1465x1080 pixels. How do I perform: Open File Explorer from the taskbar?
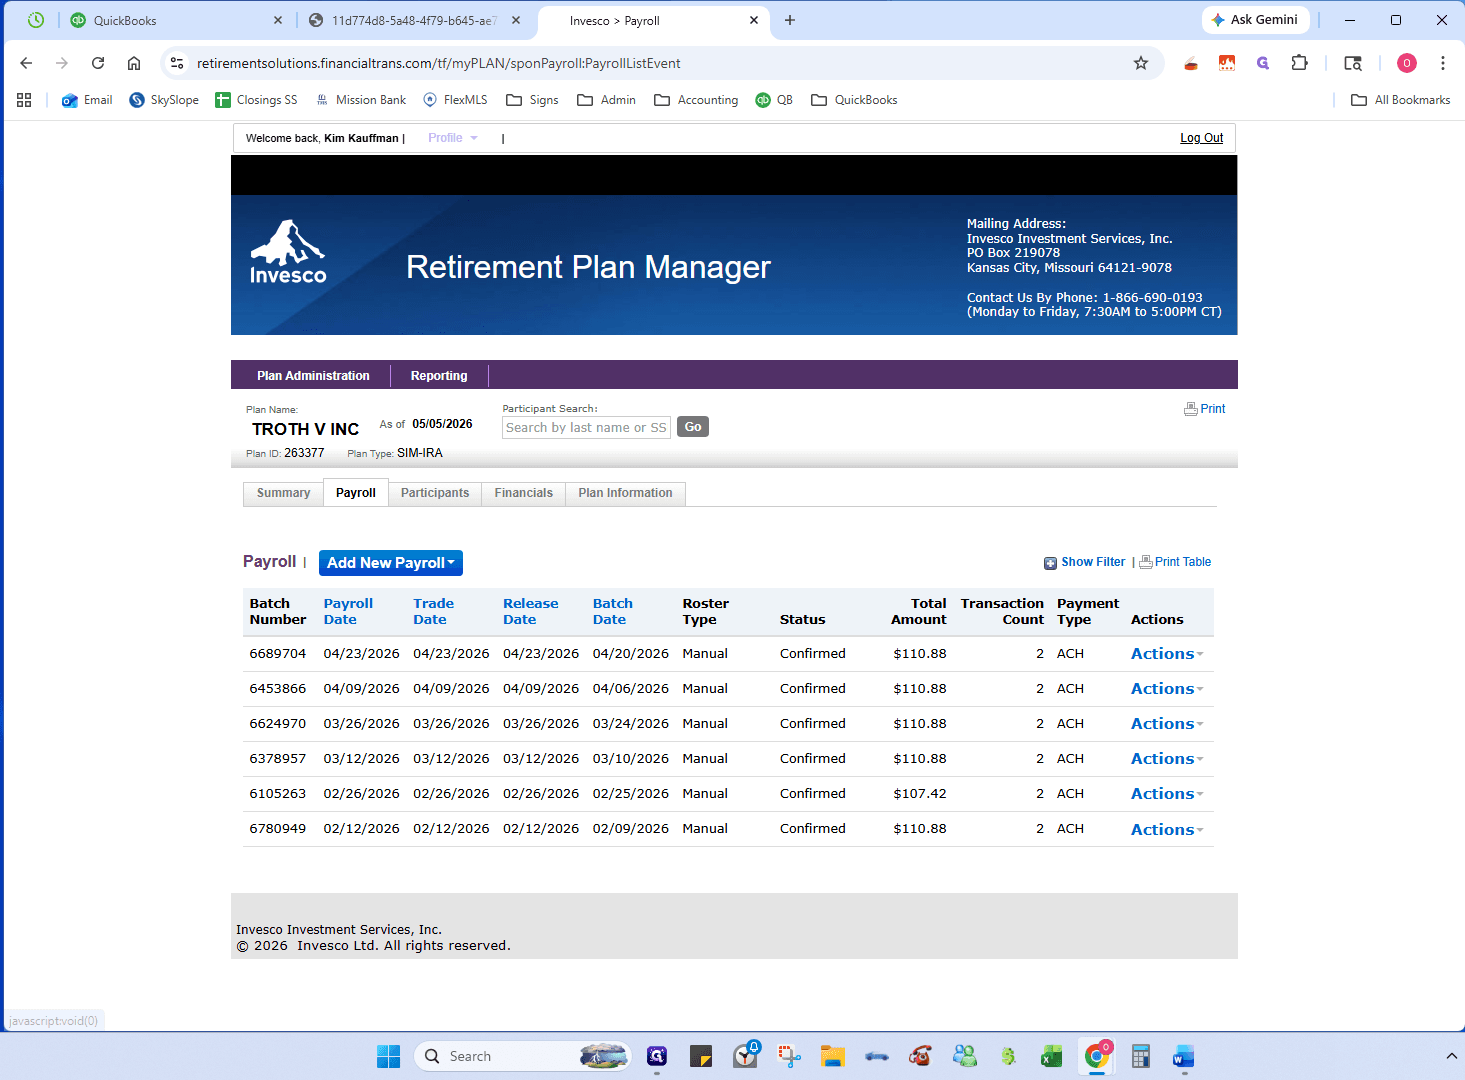tap(833, 1056)
